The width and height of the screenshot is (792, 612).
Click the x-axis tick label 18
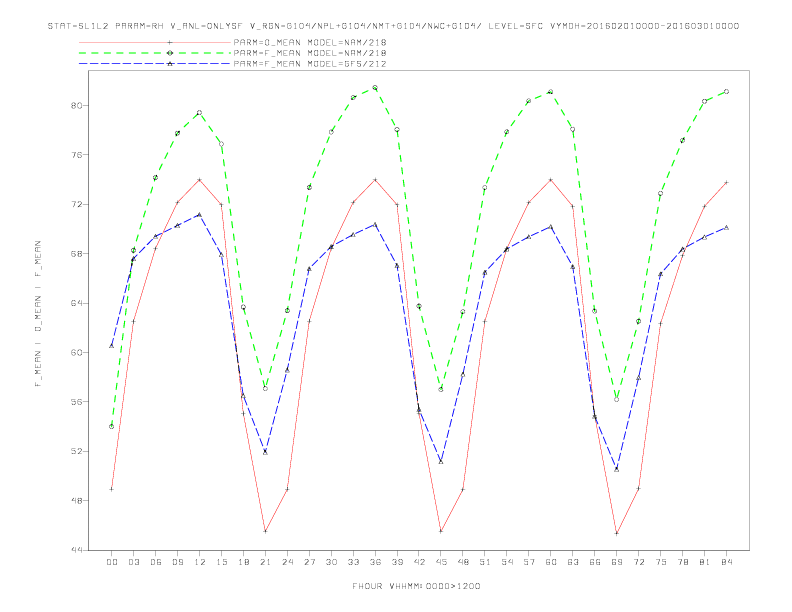point(243,562)
